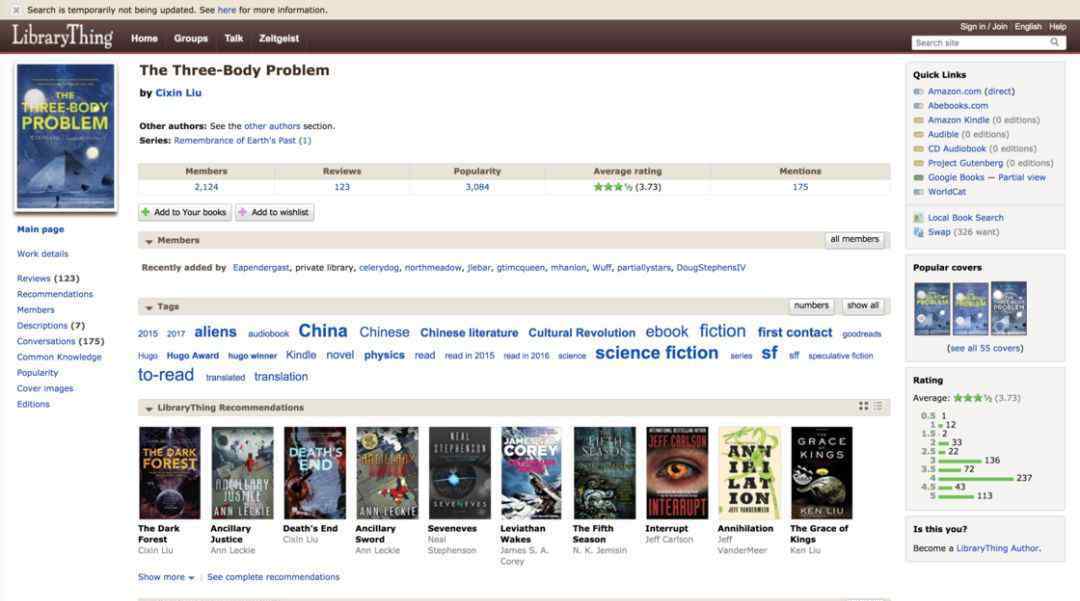Open Cover images in the sidebar
The image size is (1080, 601).
coord(45,389)
